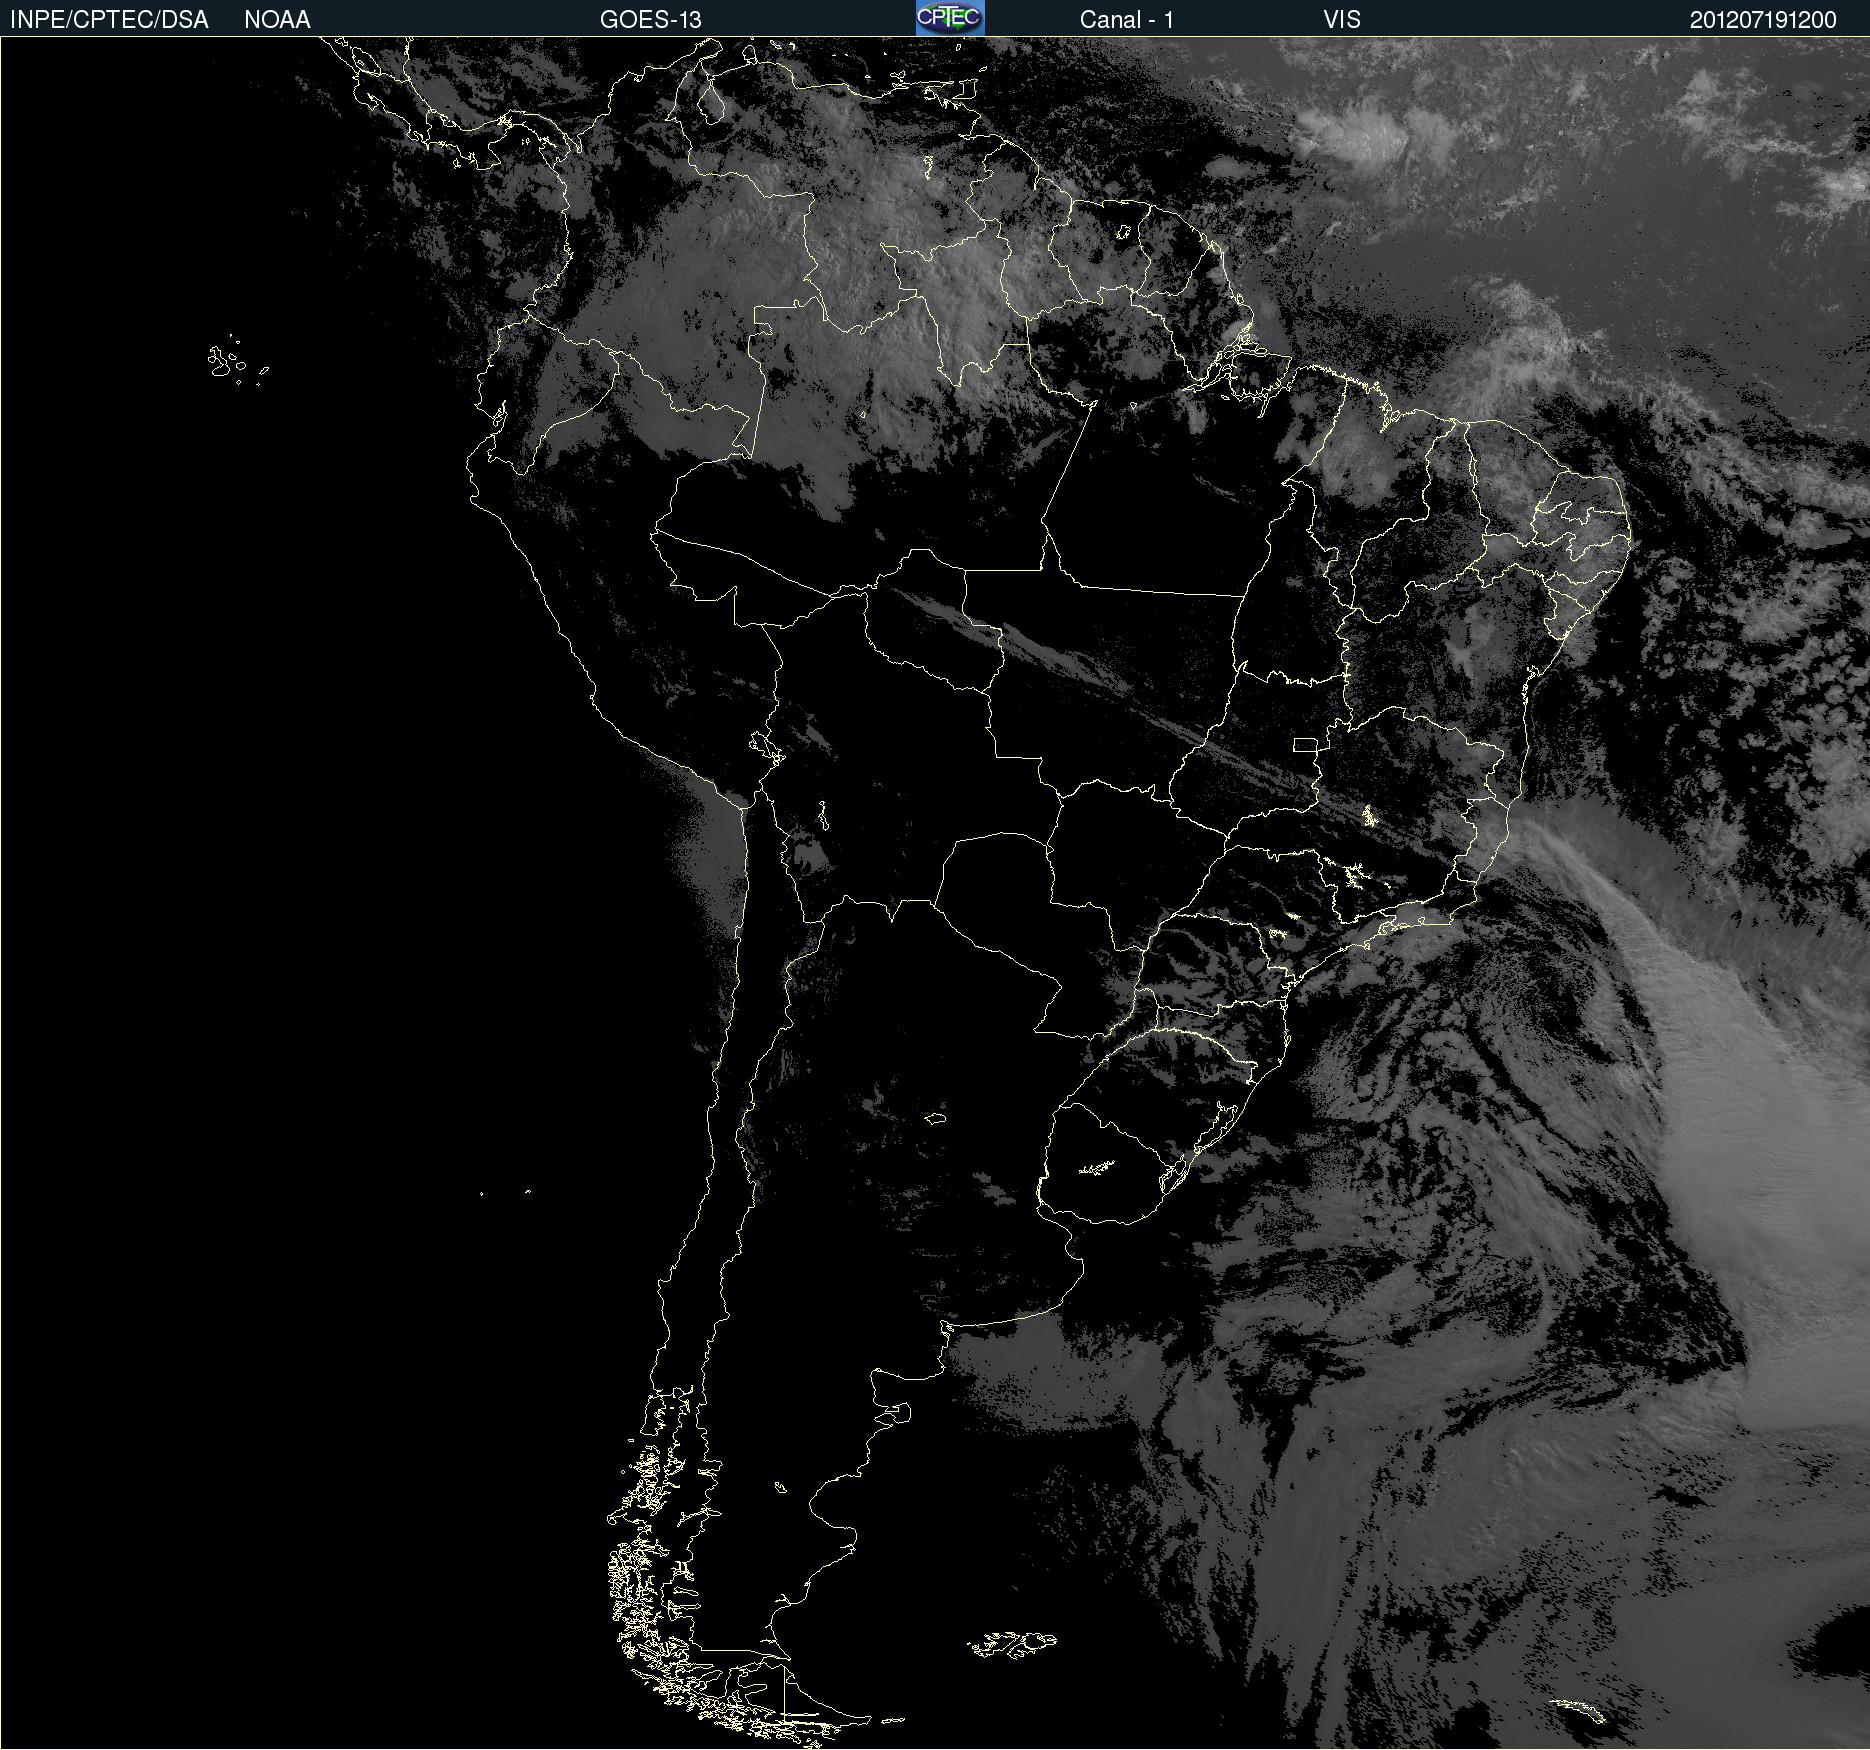Click the satellite image of South America
Viewport: 1870px width, 1750px height.
[x=935, y=893]
